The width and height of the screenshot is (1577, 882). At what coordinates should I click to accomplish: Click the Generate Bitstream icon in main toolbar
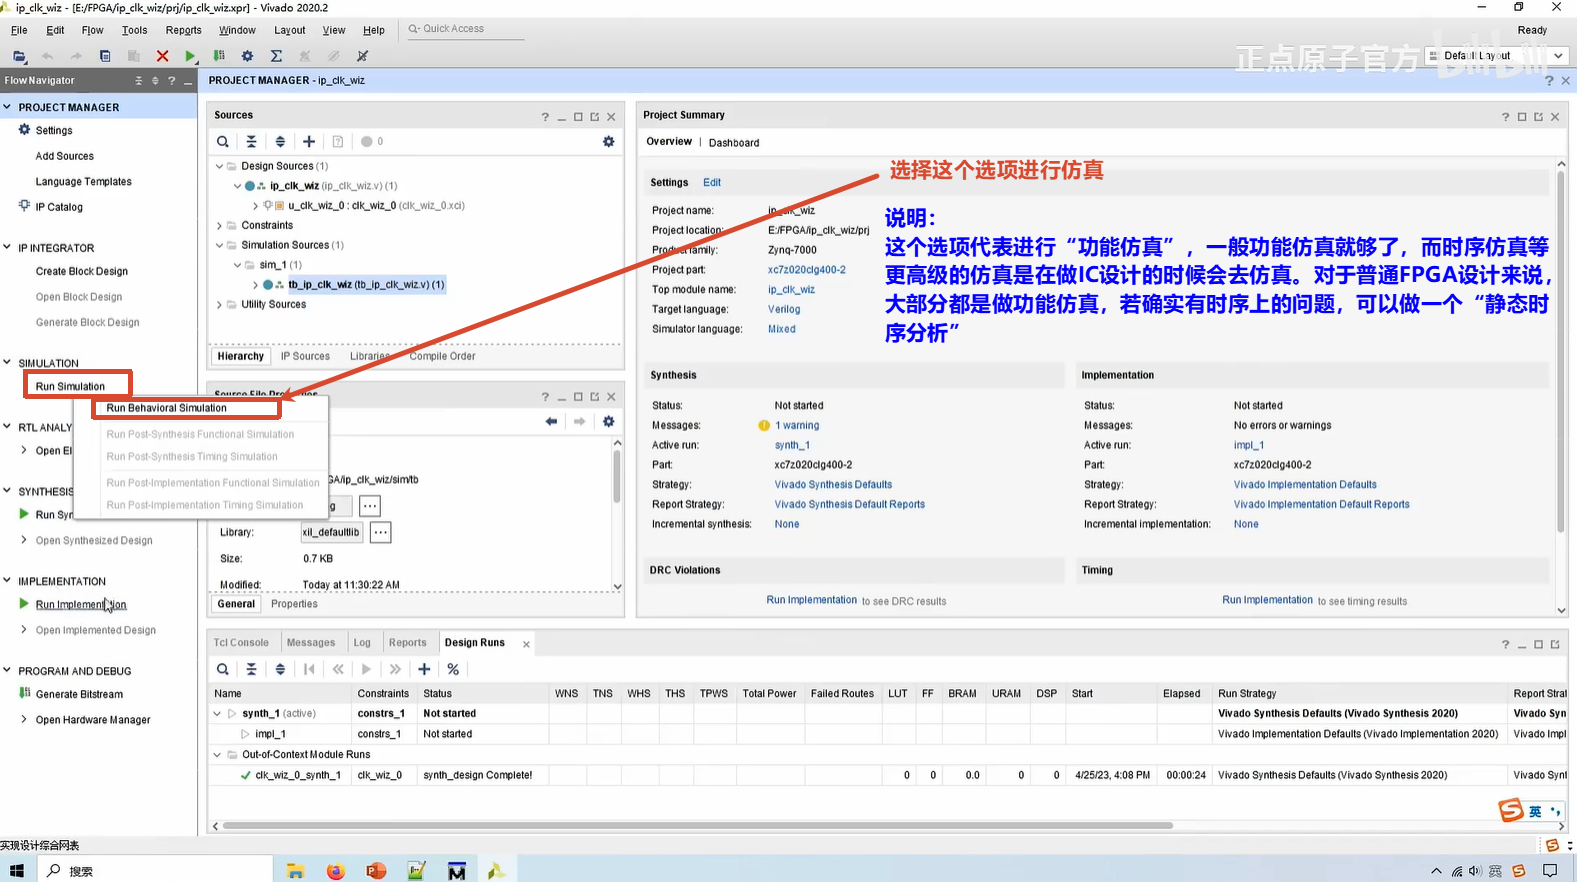(219, 56)
